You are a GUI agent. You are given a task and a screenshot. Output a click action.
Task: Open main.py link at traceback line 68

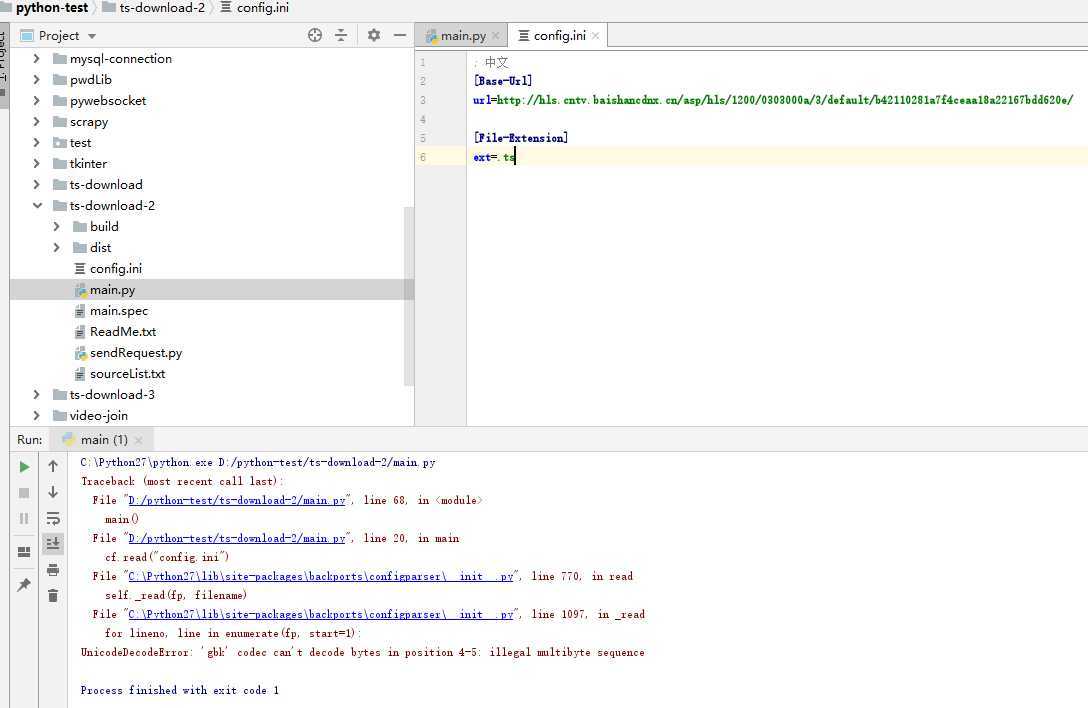tap(237, 500)
